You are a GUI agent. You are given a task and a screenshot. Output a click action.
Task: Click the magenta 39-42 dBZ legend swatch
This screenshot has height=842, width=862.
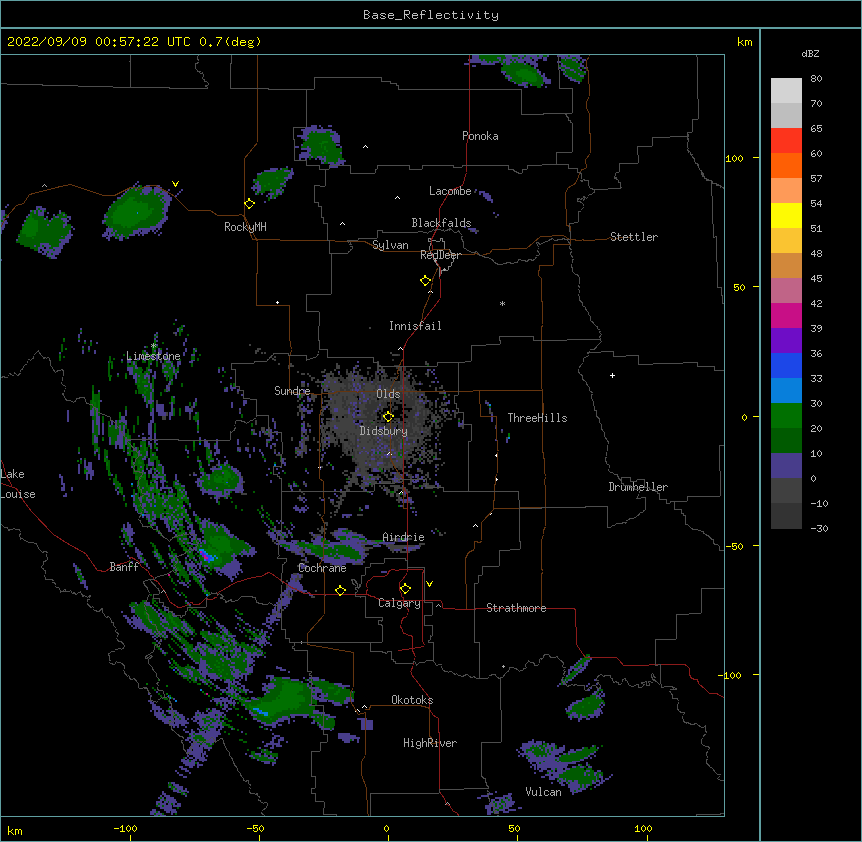786,315
